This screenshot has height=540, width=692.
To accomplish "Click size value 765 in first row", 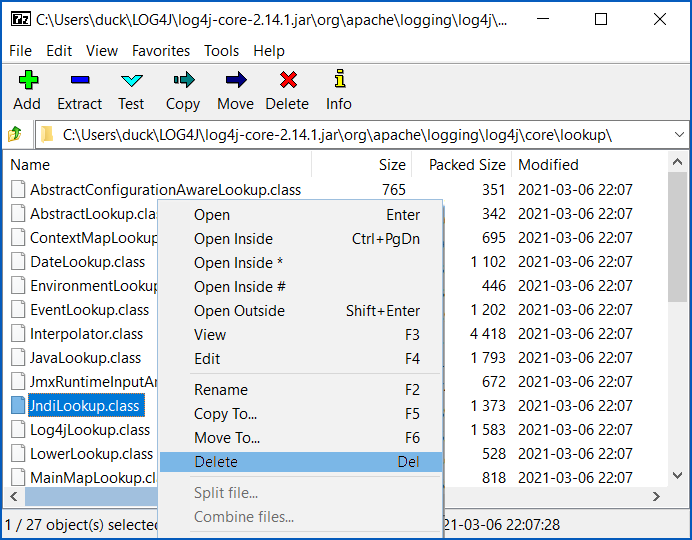I will (394, 190).
